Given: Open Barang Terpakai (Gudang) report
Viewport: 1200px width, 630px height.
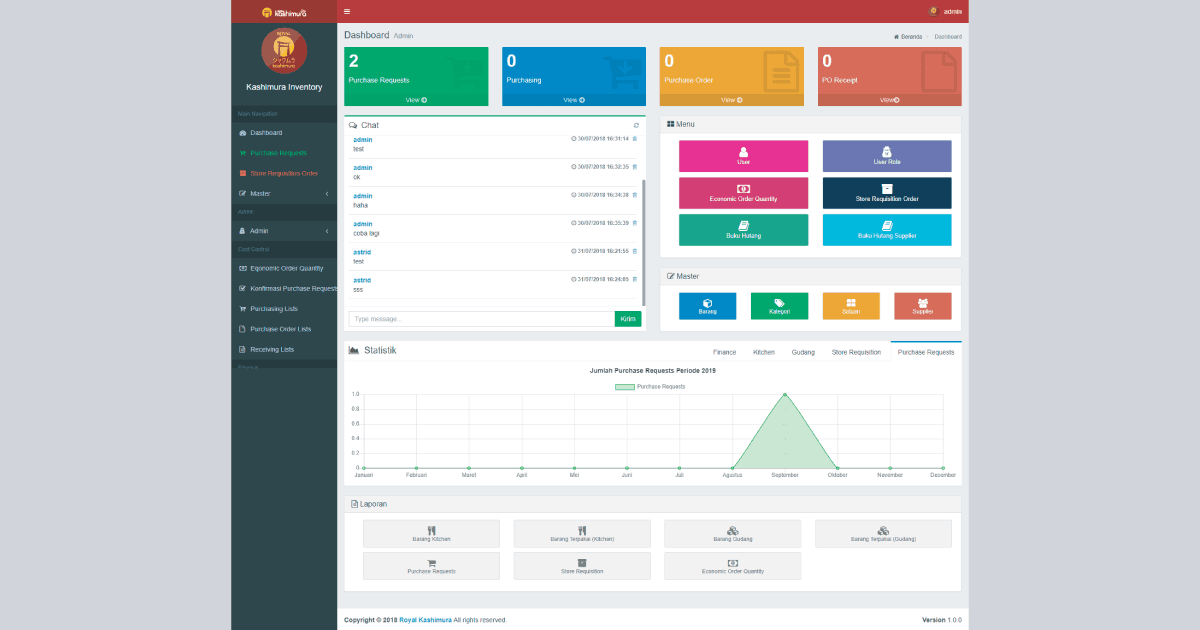Looking at the screenshot, I should pos(883,533).
